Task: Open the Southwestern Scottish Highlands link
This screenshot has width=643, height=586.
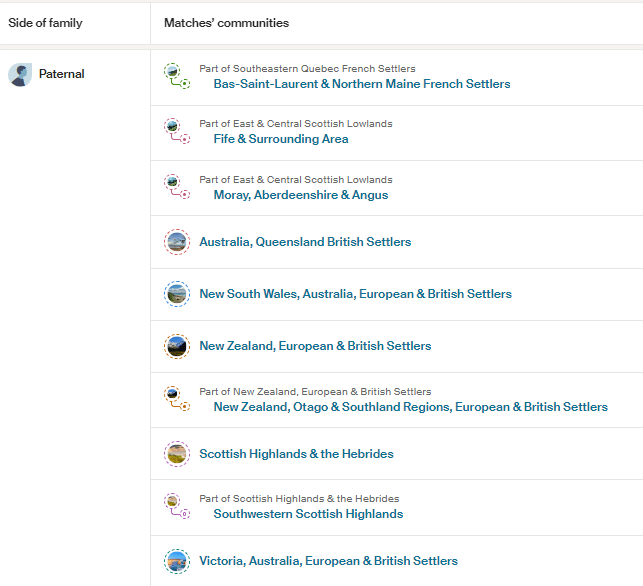Action: (x=308, y=514)
